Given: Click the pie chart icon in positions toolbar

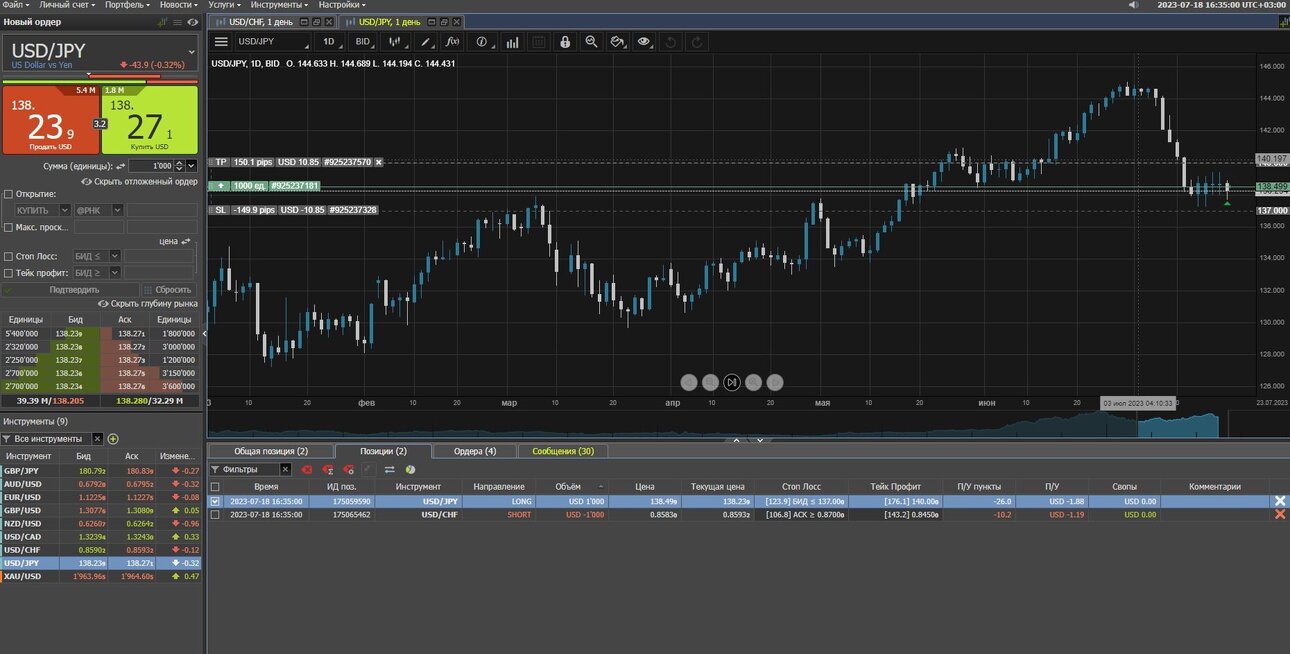Looking at the screenshot, I should click(x=410, y=469).
